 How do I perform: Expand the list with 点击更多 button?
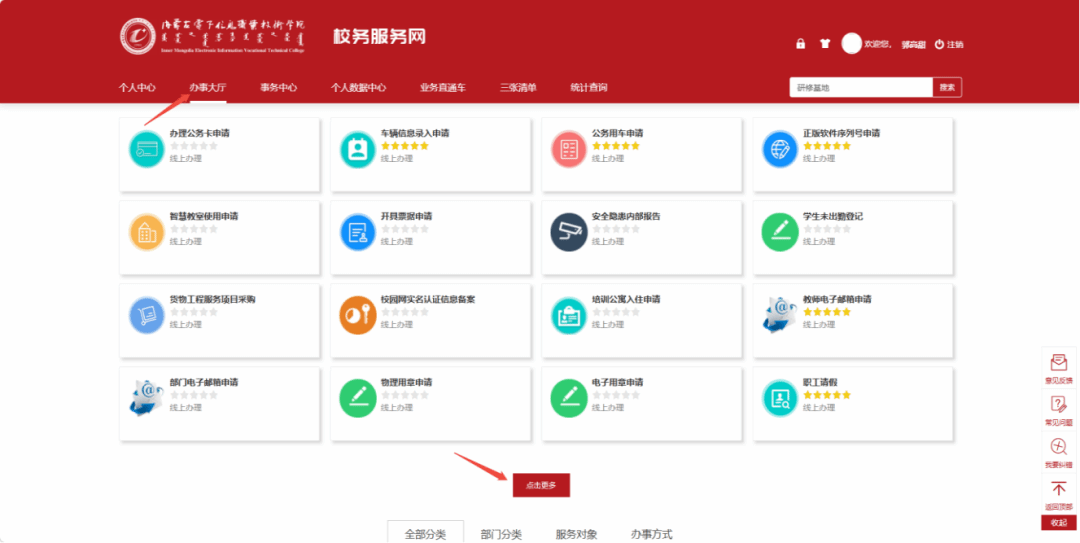pyautogui.click(x=541, y=485)
